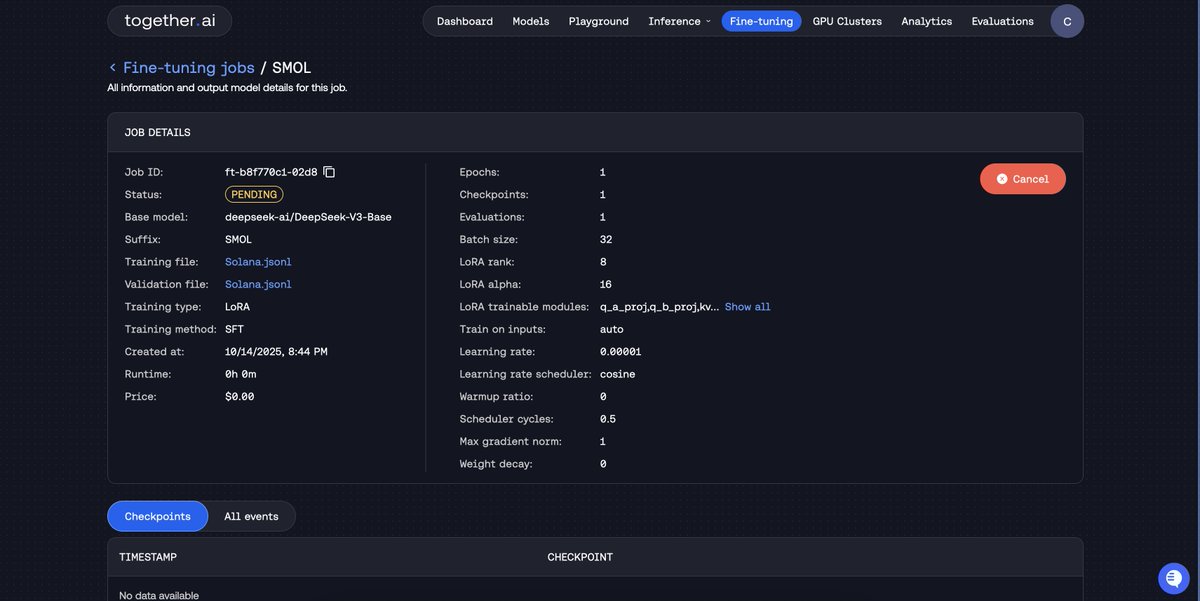Open the Training file Solana.jsonl link
The width and height of the screenshot is (1200, 601).
coord(258,262)
